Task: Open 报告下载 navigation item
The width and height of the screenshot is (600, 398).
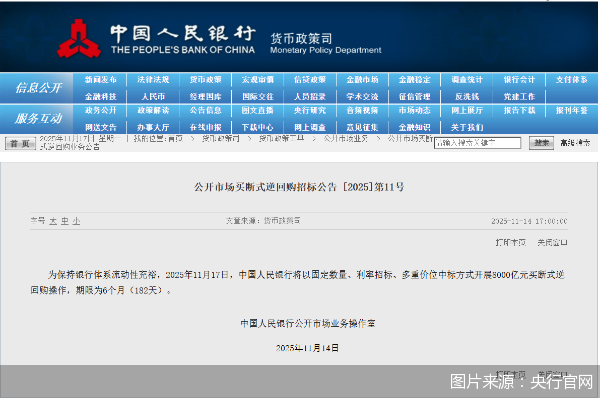Action: tap(519, 110)
